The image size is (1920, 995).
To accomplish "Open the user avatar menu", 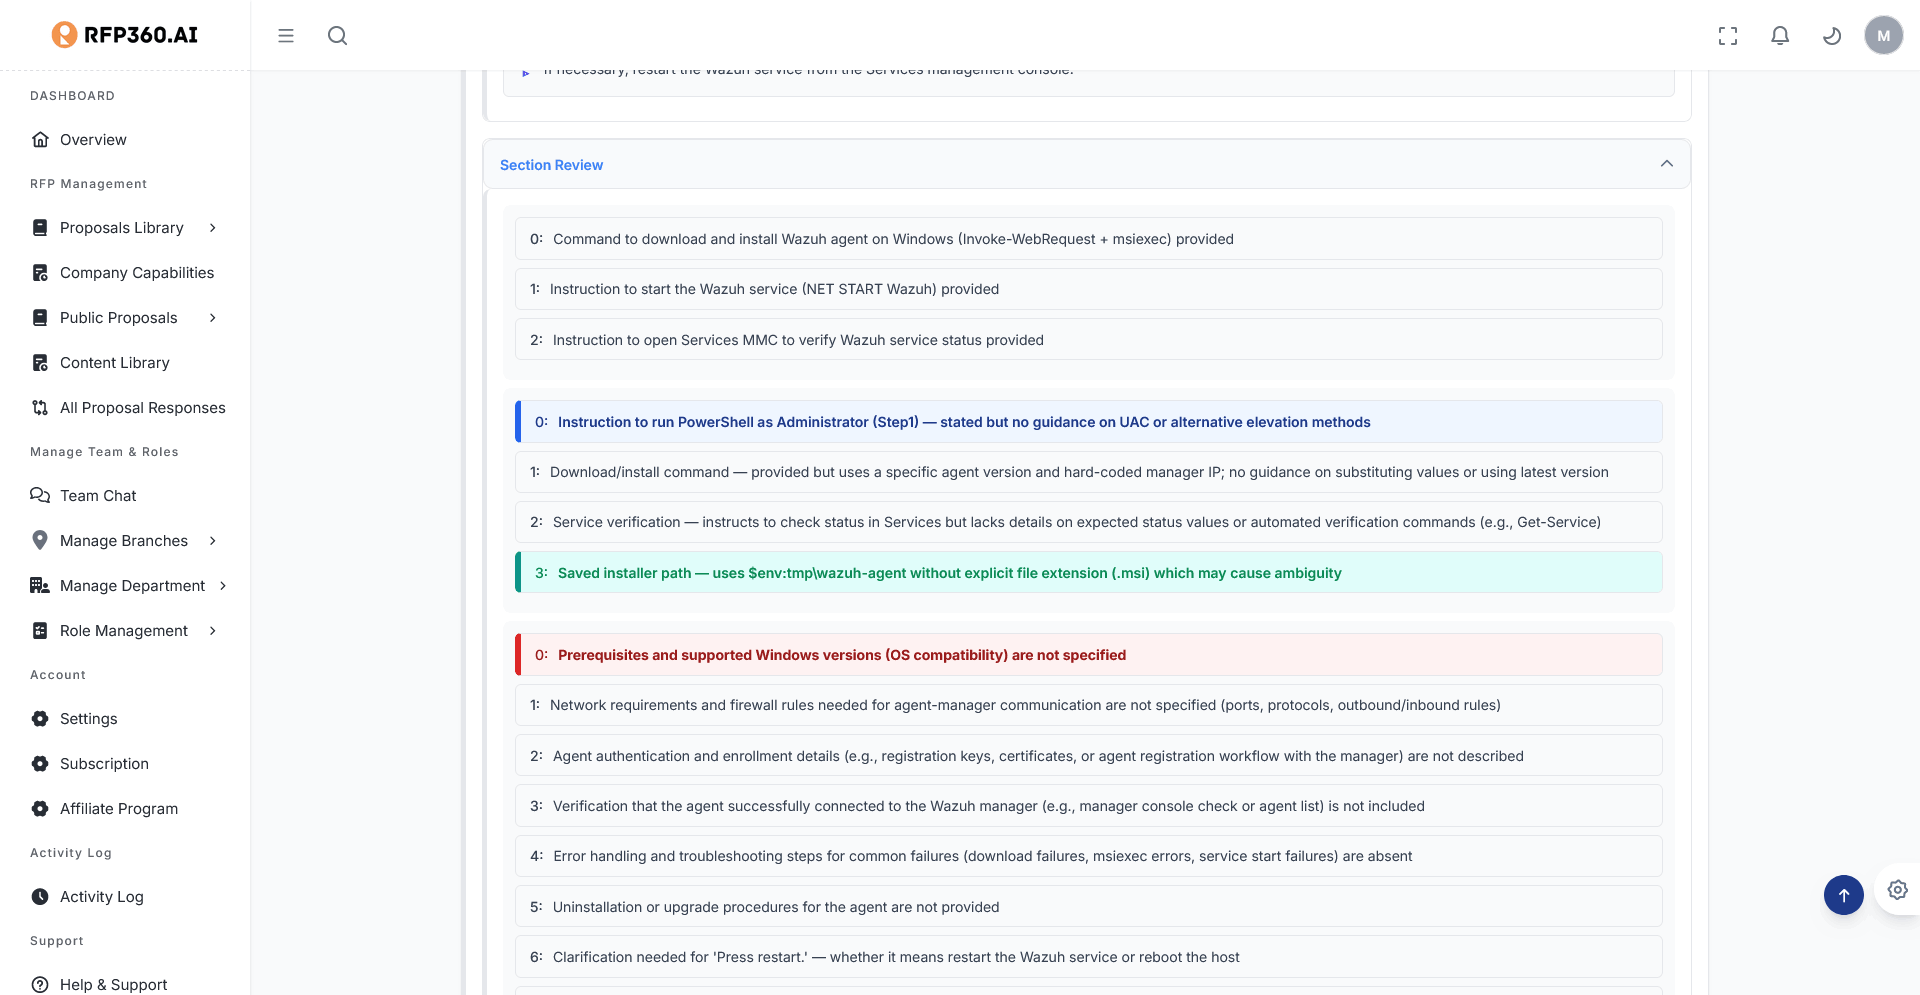I will [1883, 36].
